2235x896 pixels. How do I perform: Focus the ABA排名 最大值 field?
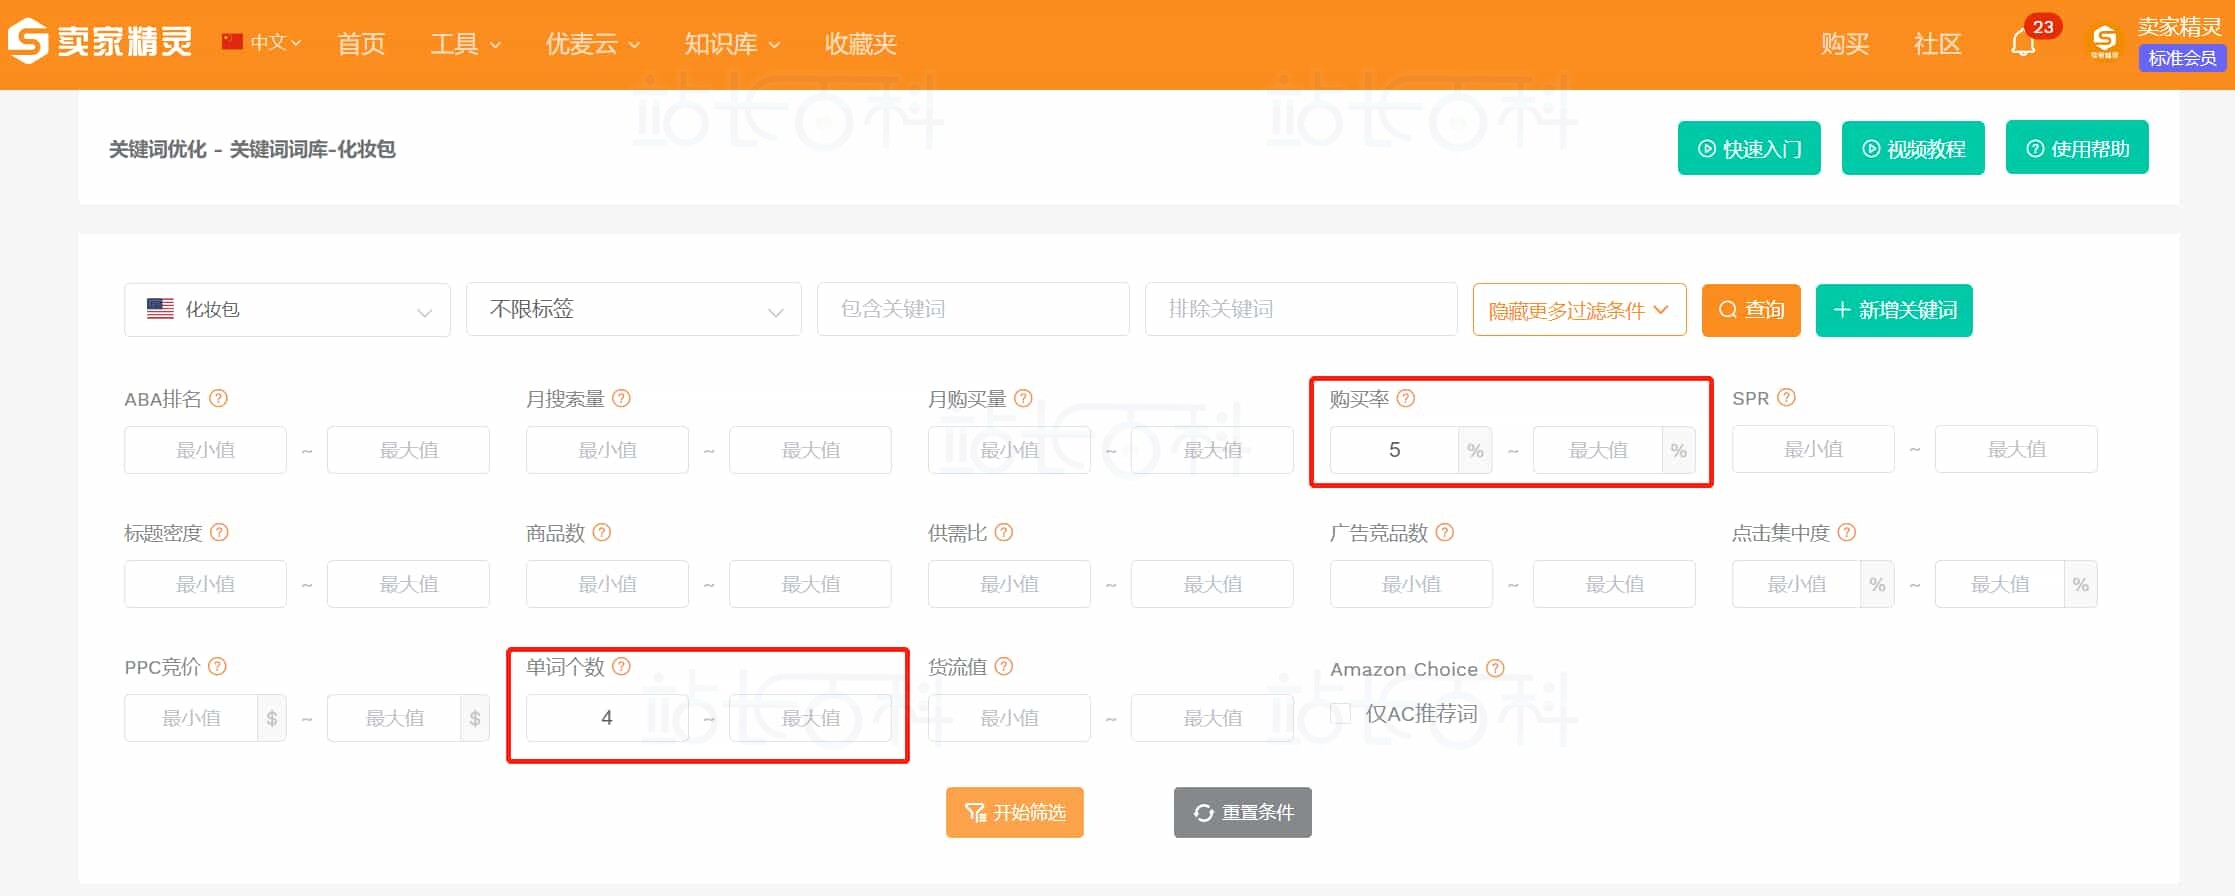point(408,450)
